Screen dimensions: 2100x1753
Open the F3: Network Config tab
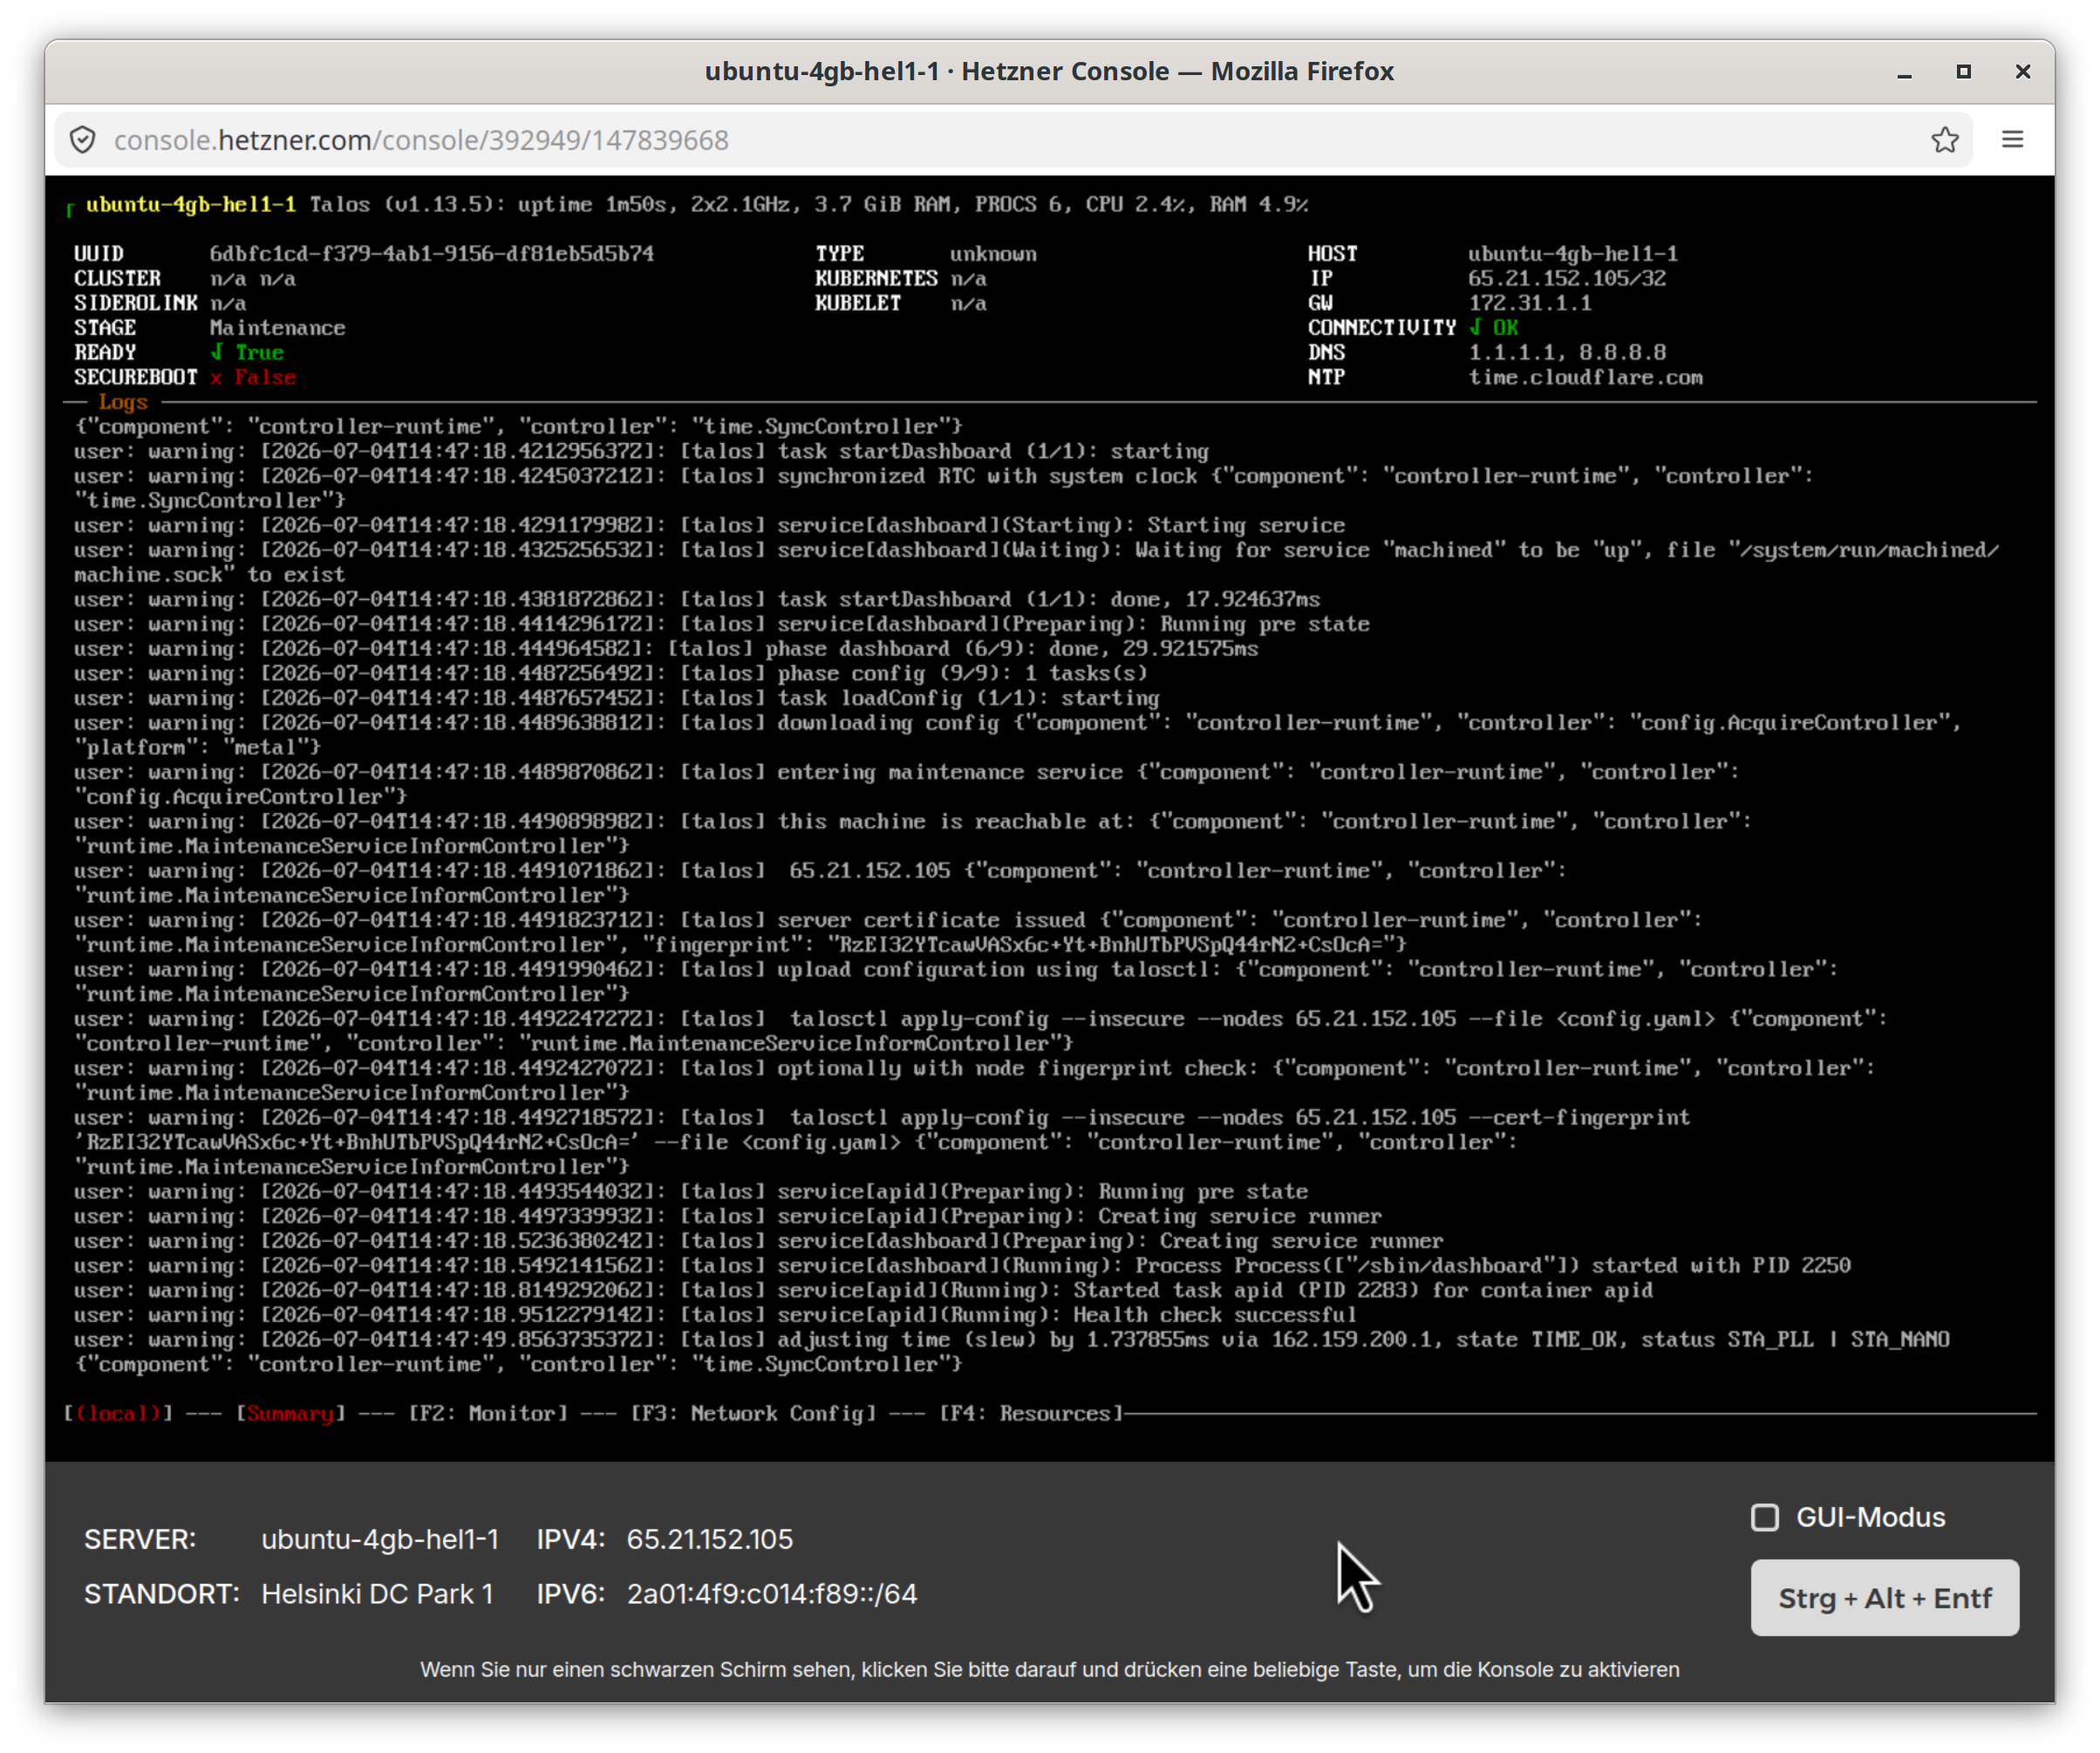pyautogui.click(x=753, y=1413)
